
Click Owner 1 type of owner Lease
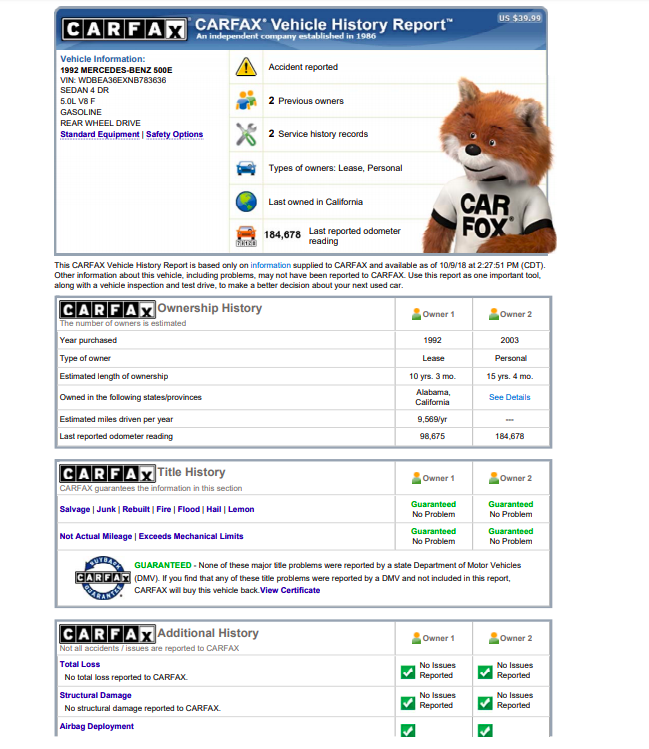[x=433, y=358]
